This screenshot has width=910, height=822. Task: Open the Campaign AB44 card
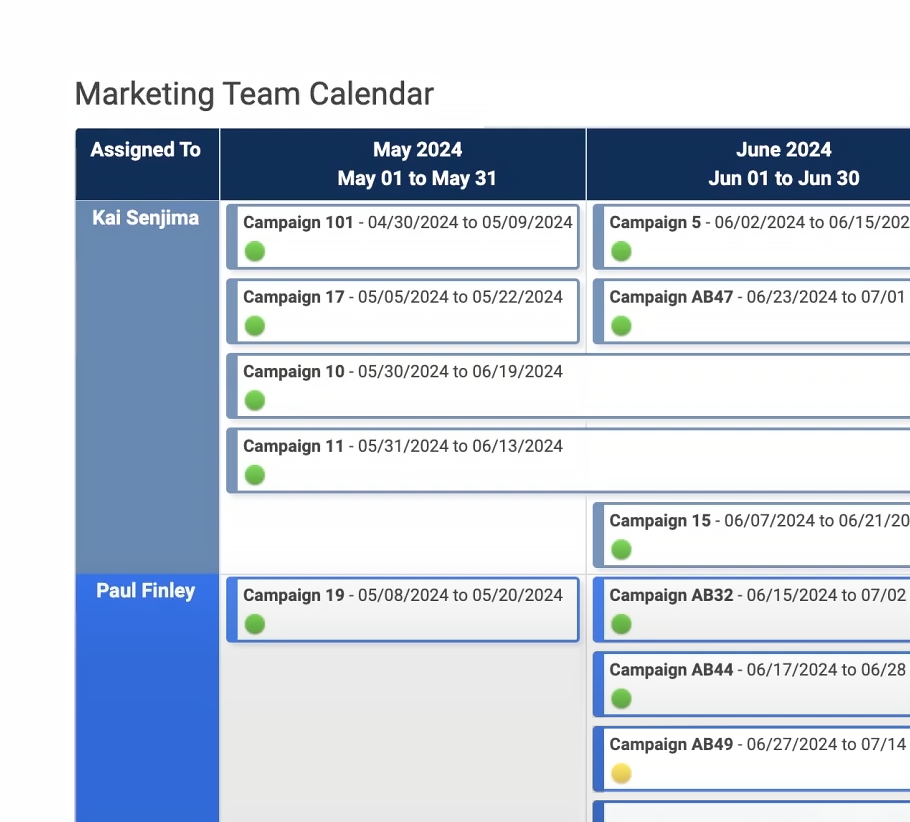point(750,684)
